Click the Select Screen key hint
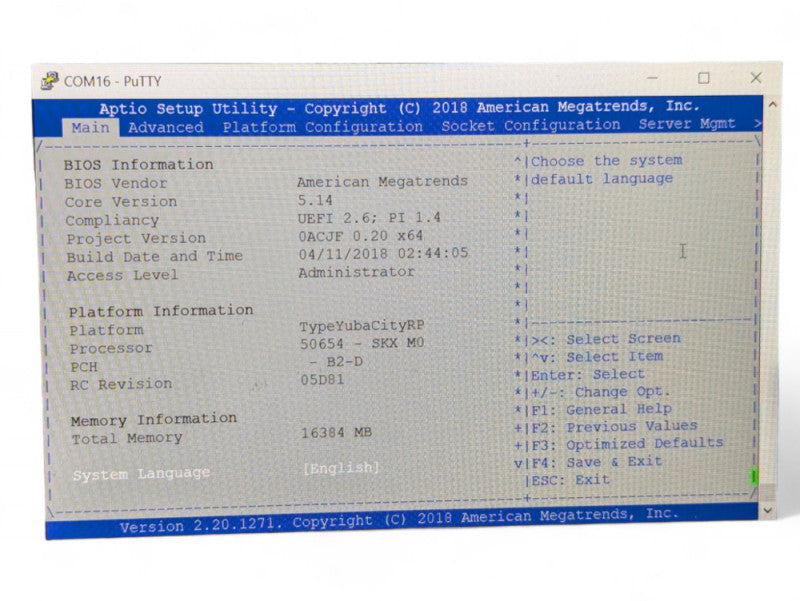800x601 pixels. pyautogui.click(x=606, y=339)
